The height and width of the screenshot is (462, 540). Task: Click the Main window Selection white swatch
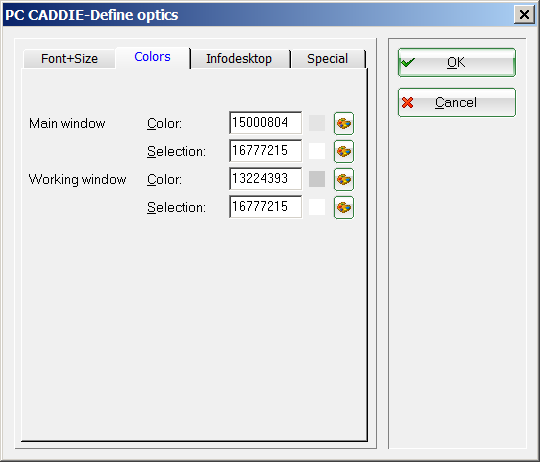click(x=317, y=151)
